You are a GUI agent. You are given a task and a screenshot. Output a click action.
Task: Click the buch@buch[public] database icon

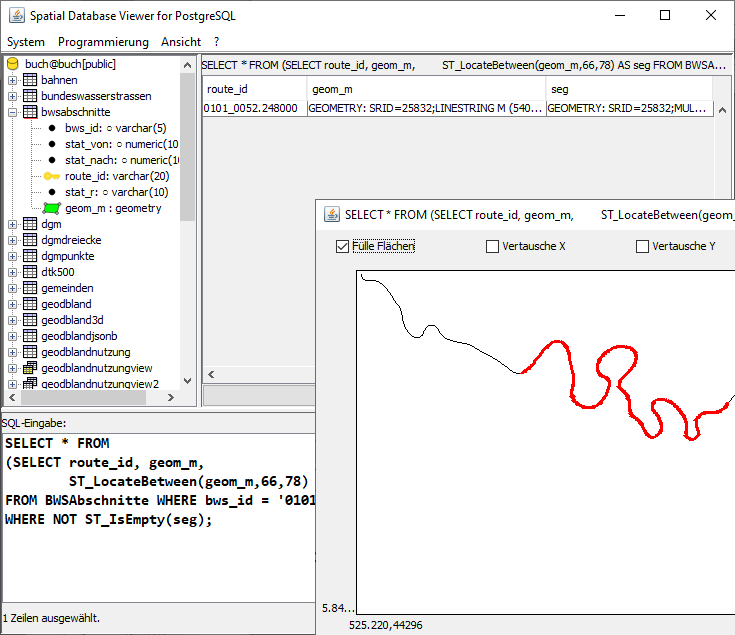[x=13, y=64]
